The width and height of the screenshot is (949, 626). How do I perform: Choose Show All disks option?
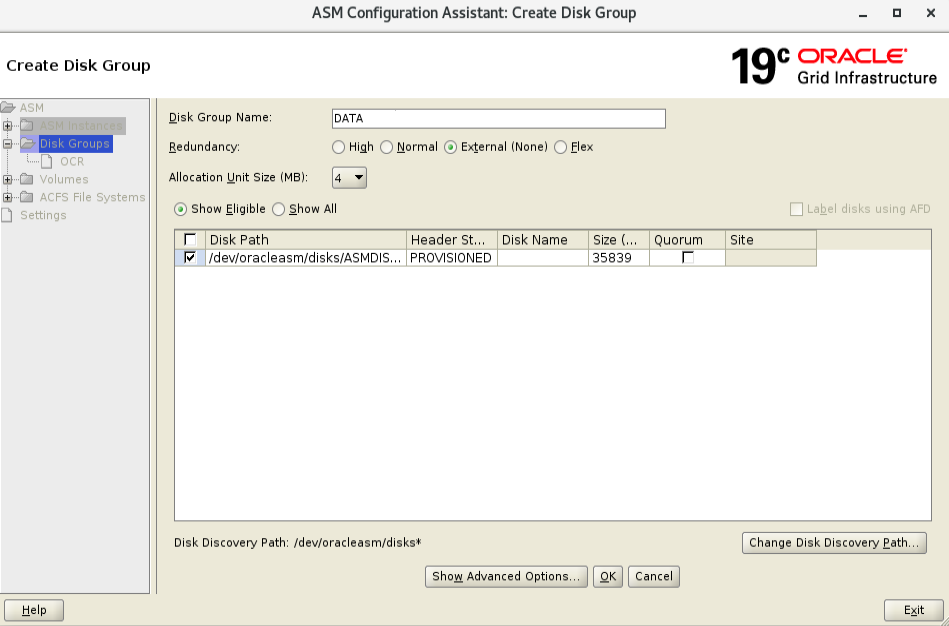click(278, 209)
